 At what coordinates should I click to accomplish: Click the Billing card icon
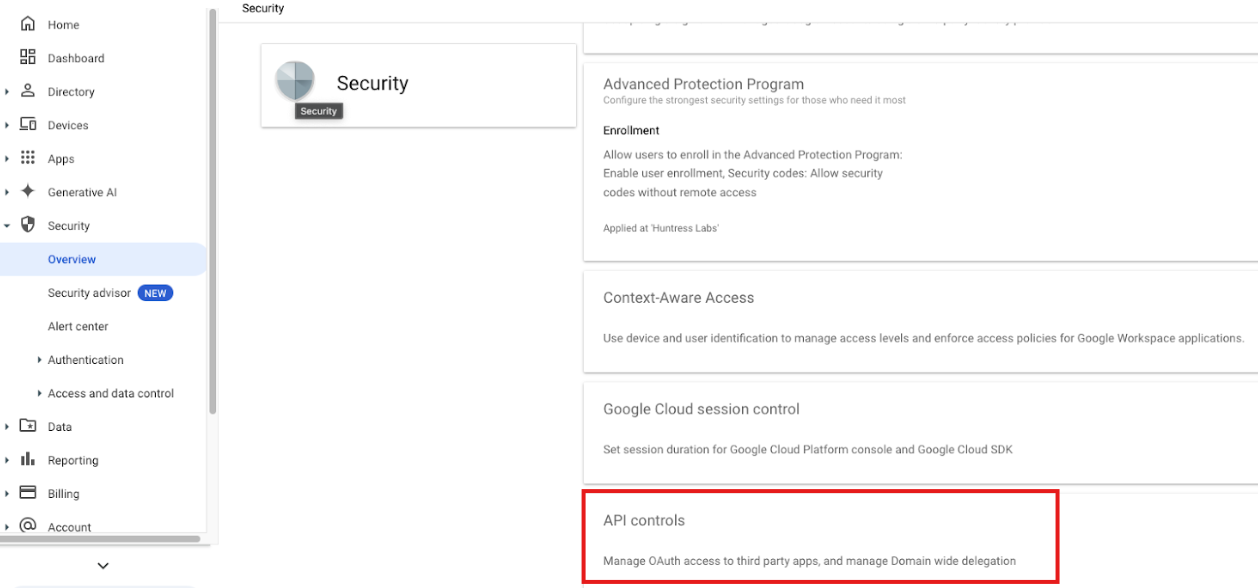(x=28, y=493)
